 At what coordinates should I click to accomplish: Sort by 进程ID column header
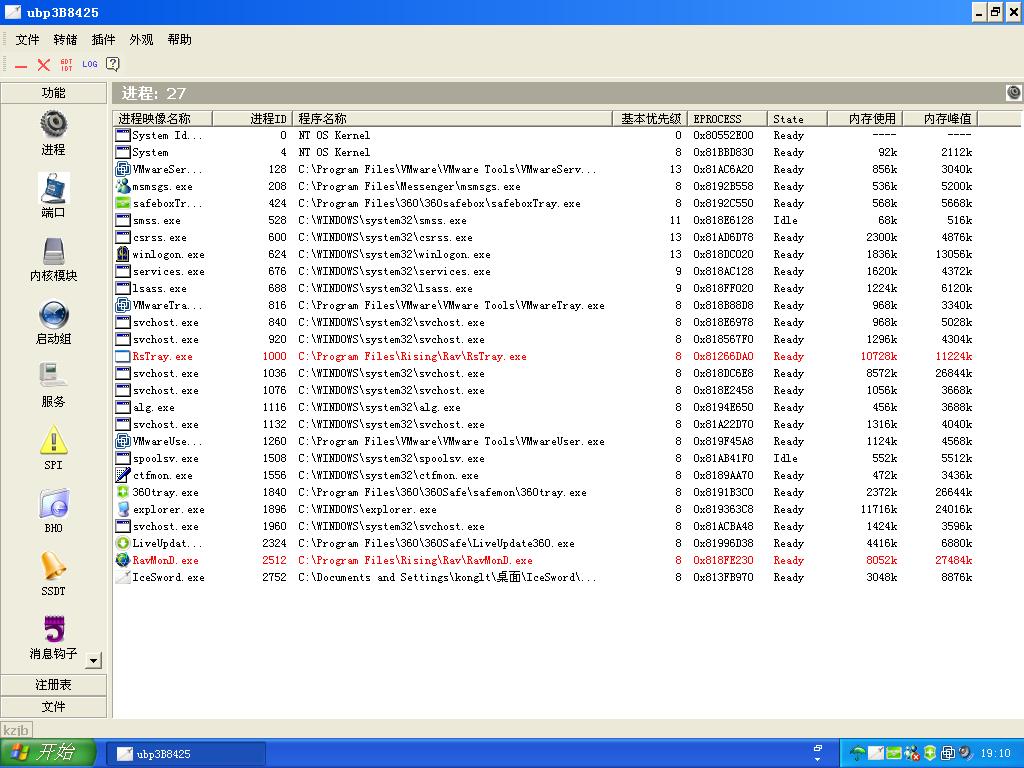pos(252,118)
